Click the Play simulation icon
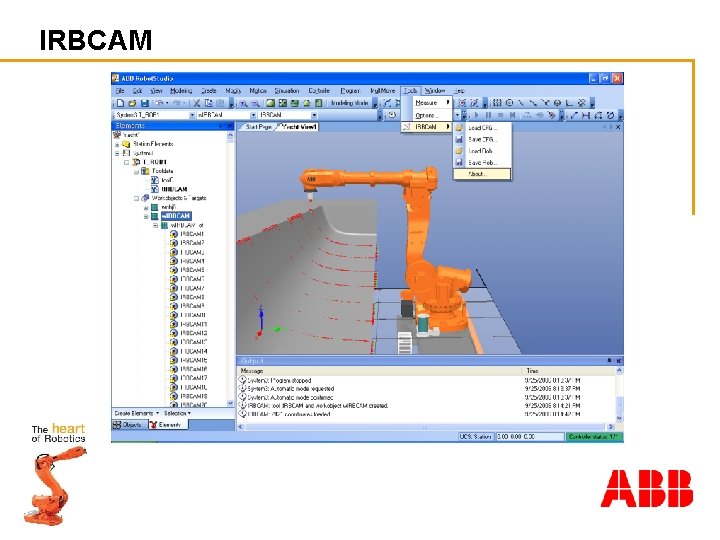 (x=476, y=115)
